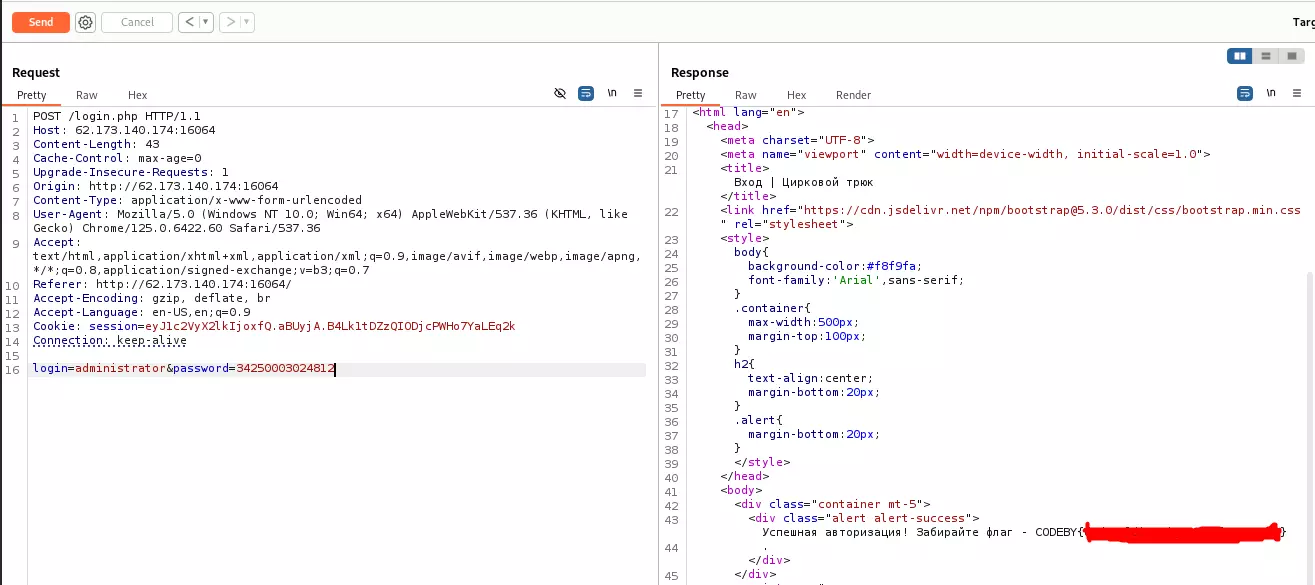Viewport: 1315px width, 585px height.
Task: Click the meta charset="UTF-8" line
Action: [797, 141]
